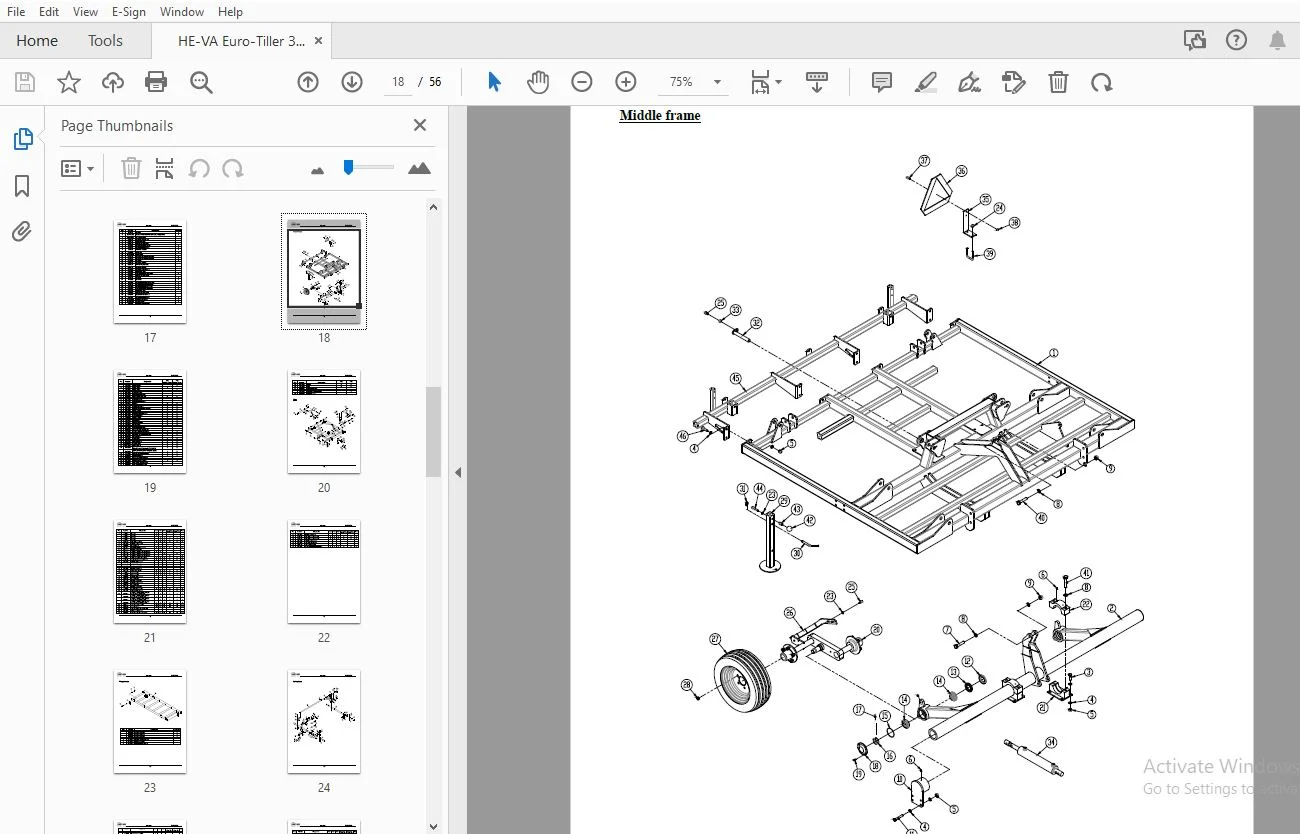
Task: Select page 19 thumbnail
Action: (x=150, y=422)
